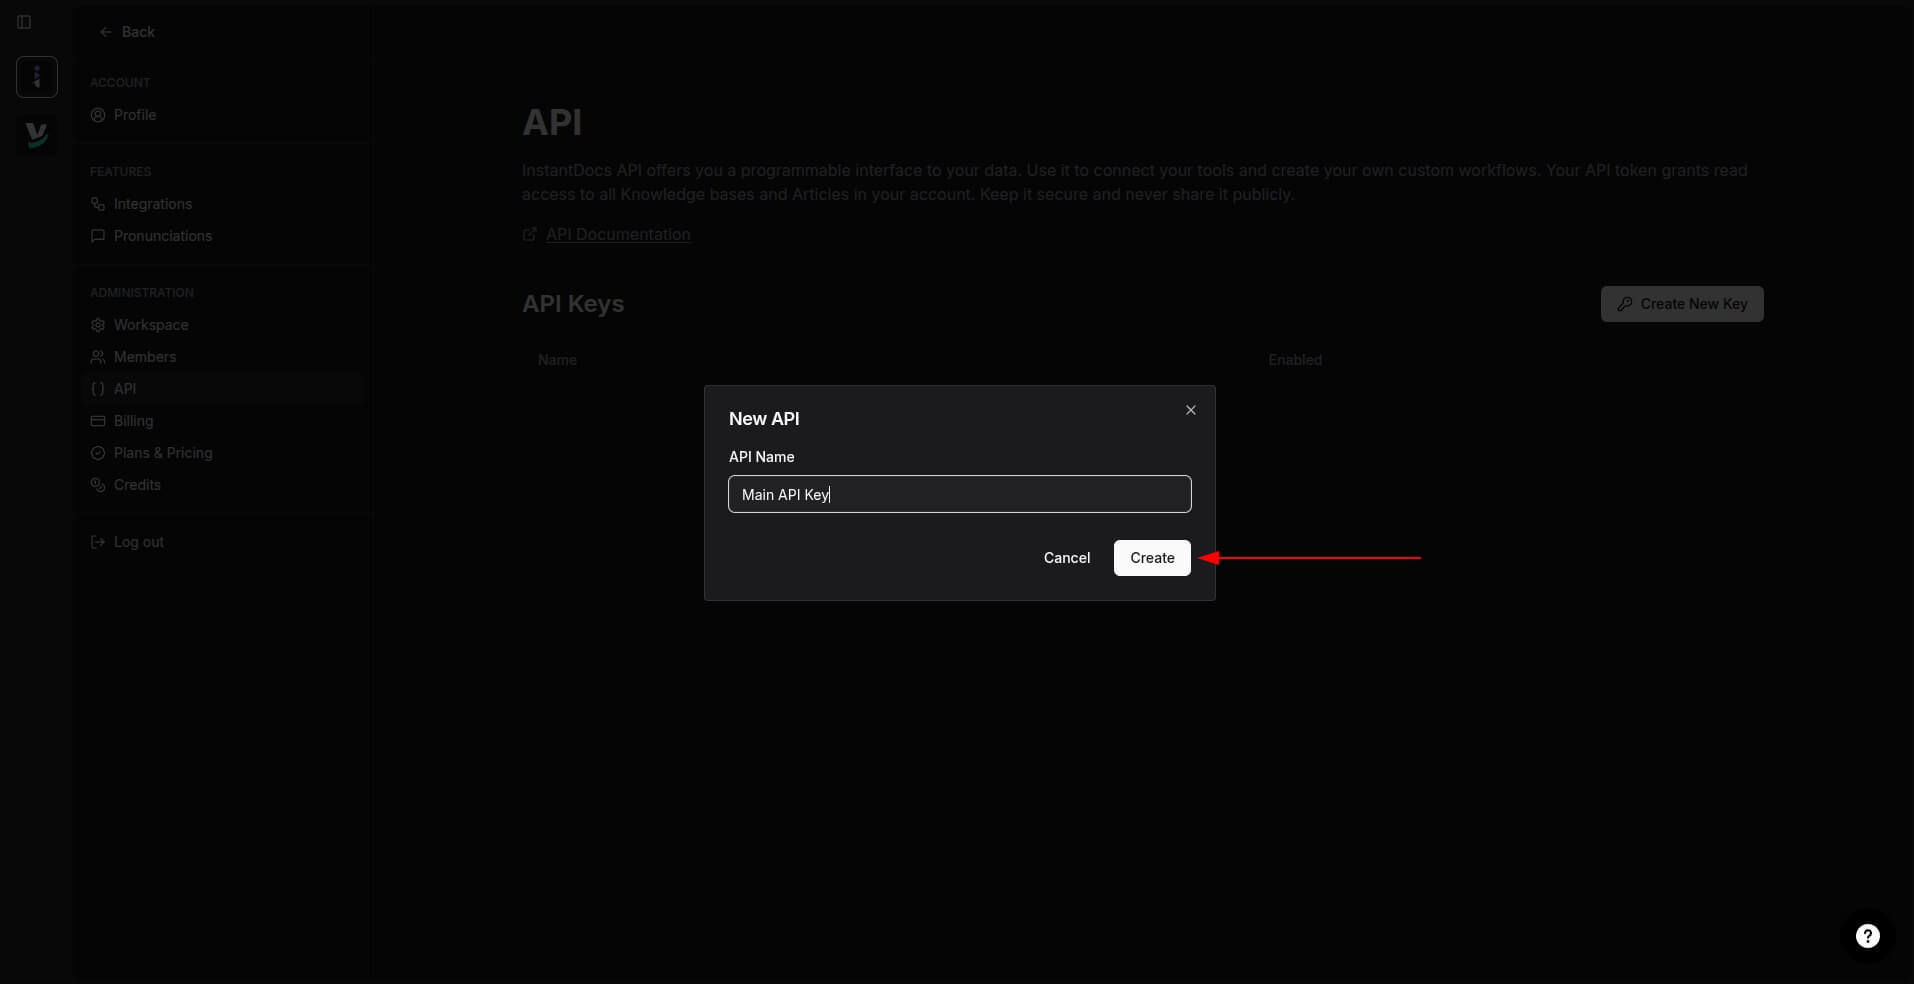Open the workspace avatar icon in sidebar

point(37,77)
